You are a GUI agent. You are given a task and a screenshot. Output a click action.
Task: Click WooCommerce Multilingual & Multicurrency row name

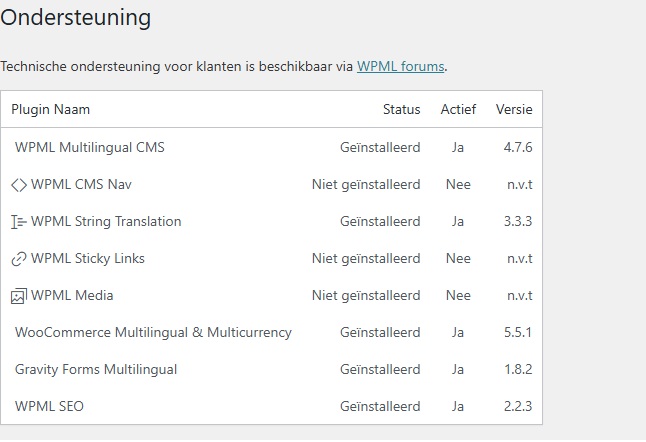pos(153,332)
